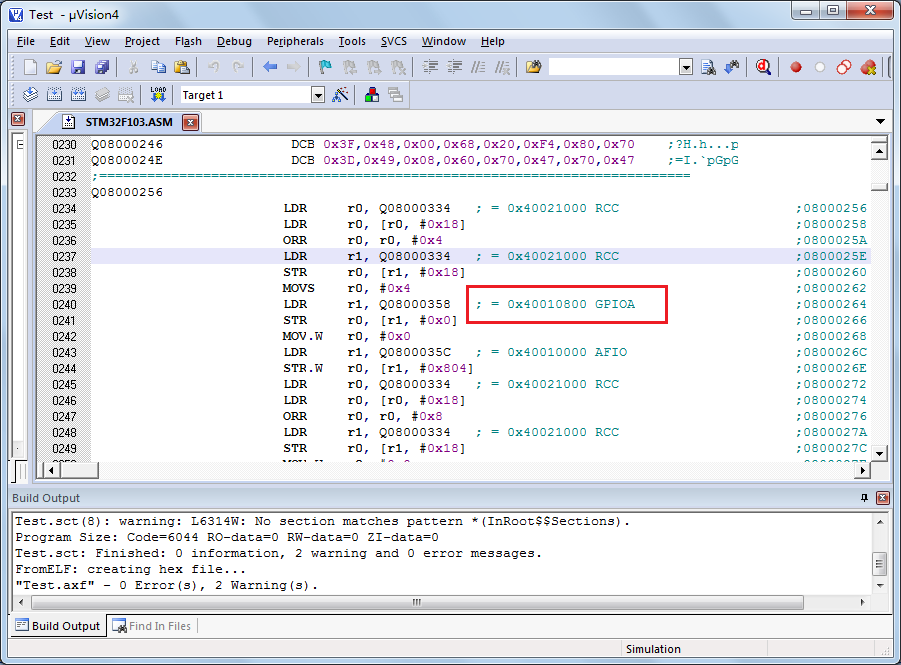Viewport: 901px width, 665px height.
Task: Start the debug session using magnifier 'd' icon
Action: tap(763, 67)
